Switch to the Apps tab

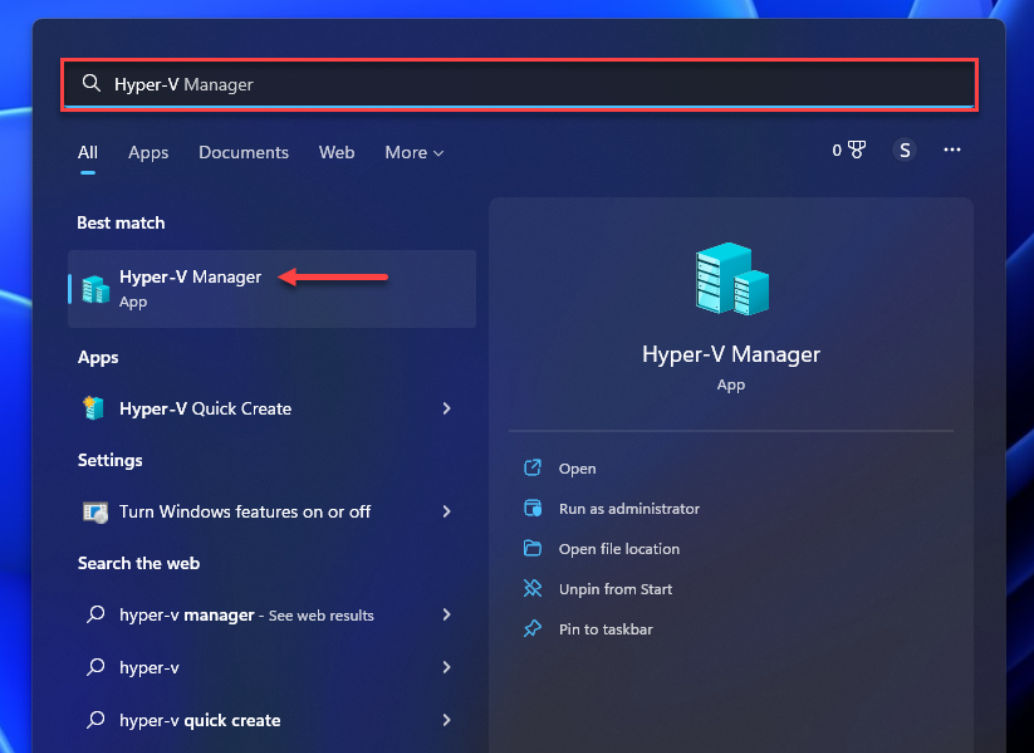pos(148,152)
